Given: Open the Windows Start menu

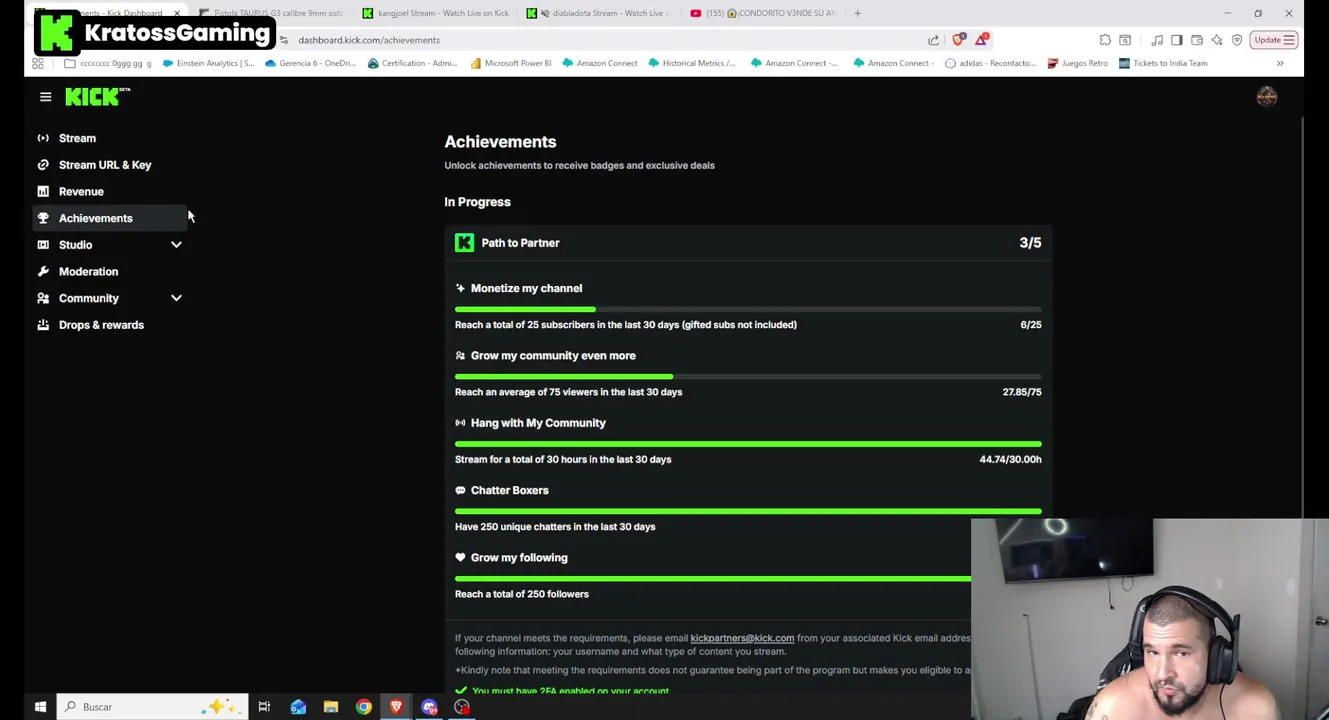Looking at the screenshot, I should (x=40, y=707).
